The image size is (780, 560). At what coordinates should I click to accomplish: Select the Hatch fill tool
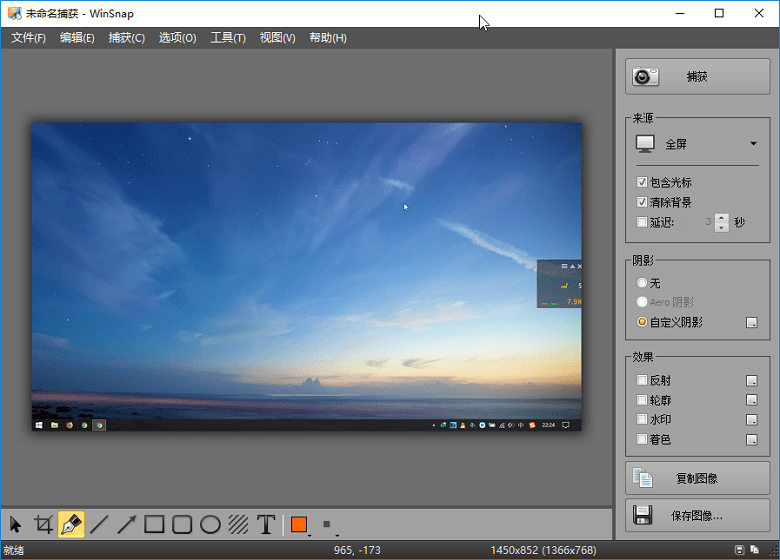pos(238,524)
